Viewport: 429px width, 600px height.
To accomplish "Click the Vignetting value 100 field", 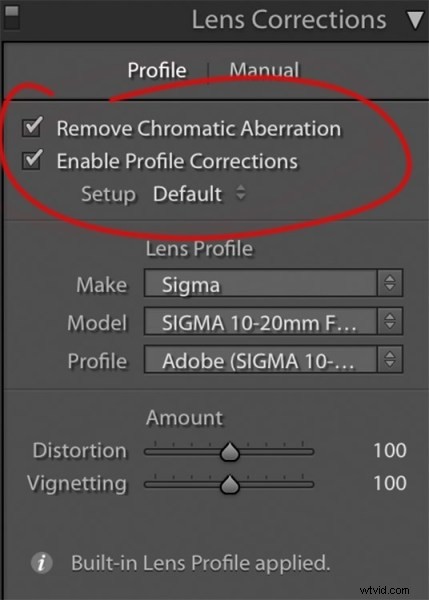I will point(390,483).
